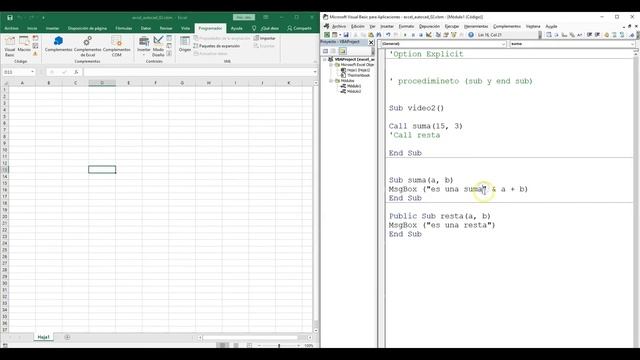640x360 pixels.
Task: Open the Ejecutar menu in VBA editor
Action: 452,26
